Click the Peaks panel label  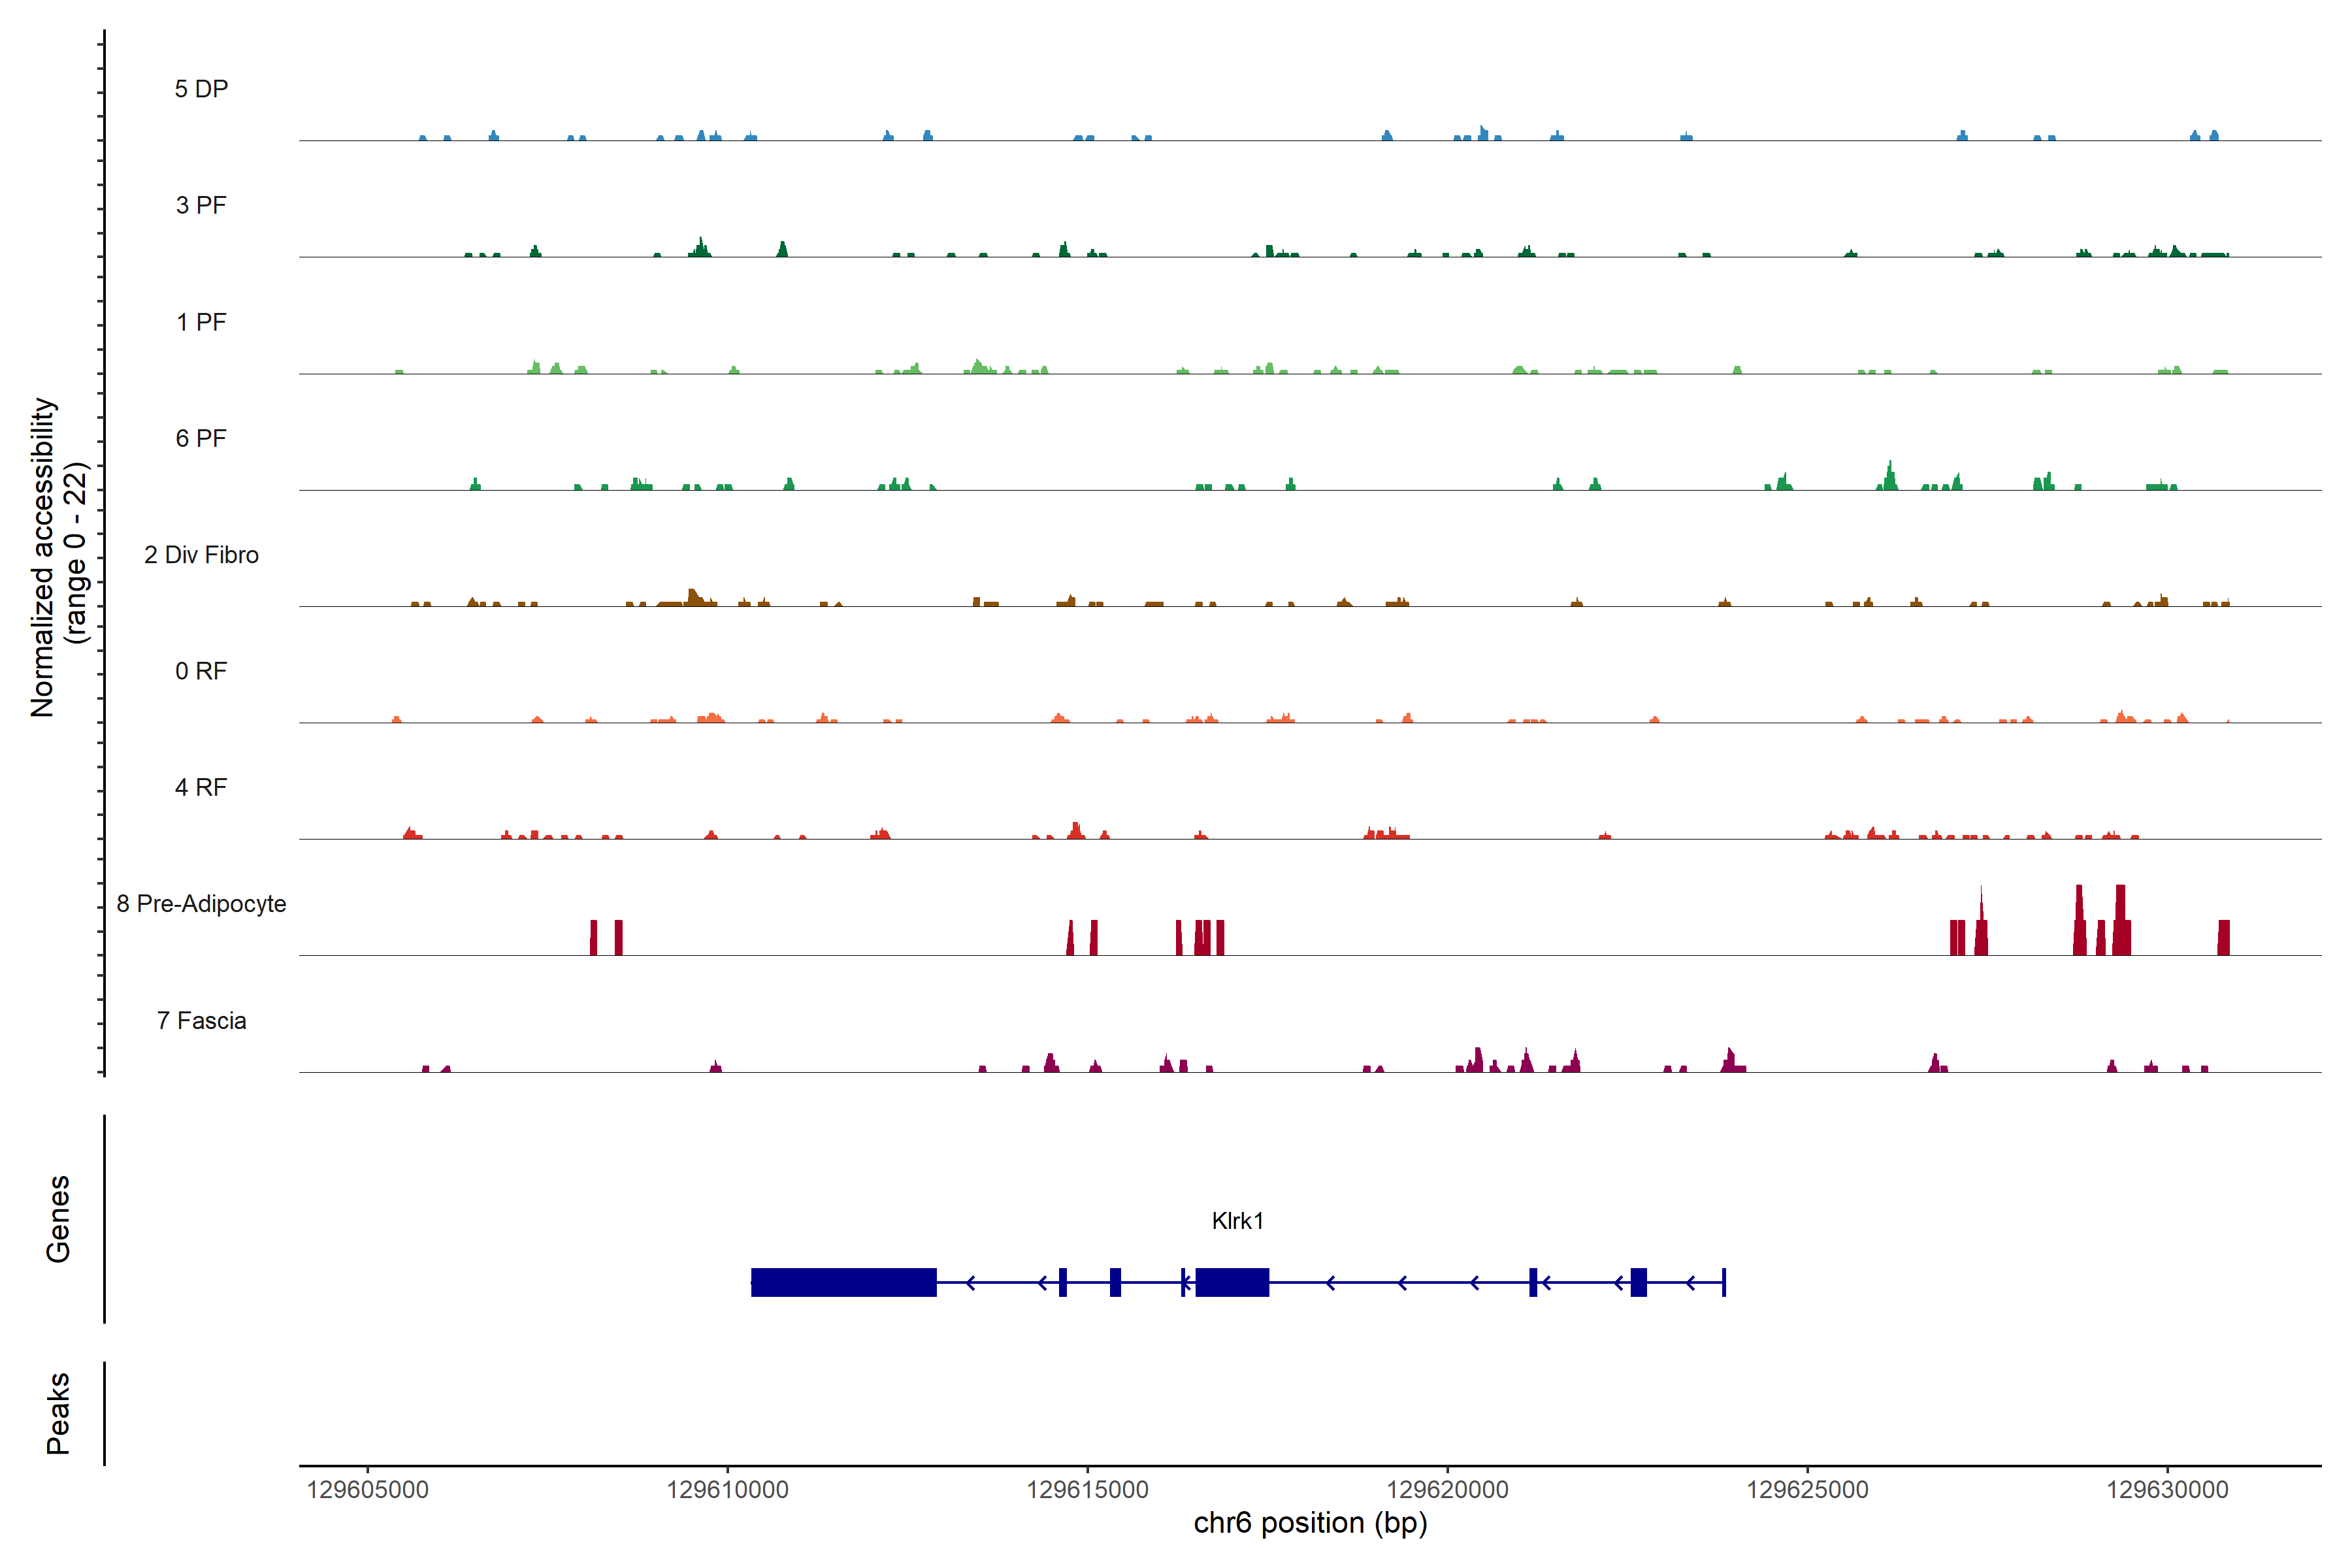click(x=58, y=1413)
